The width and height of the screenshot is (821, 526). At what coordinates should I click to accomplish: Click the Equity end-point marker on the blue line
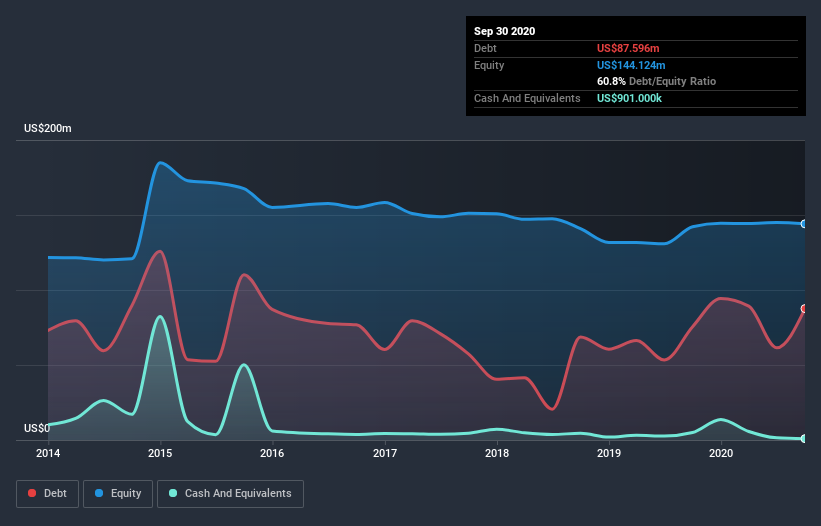[804, 224]
